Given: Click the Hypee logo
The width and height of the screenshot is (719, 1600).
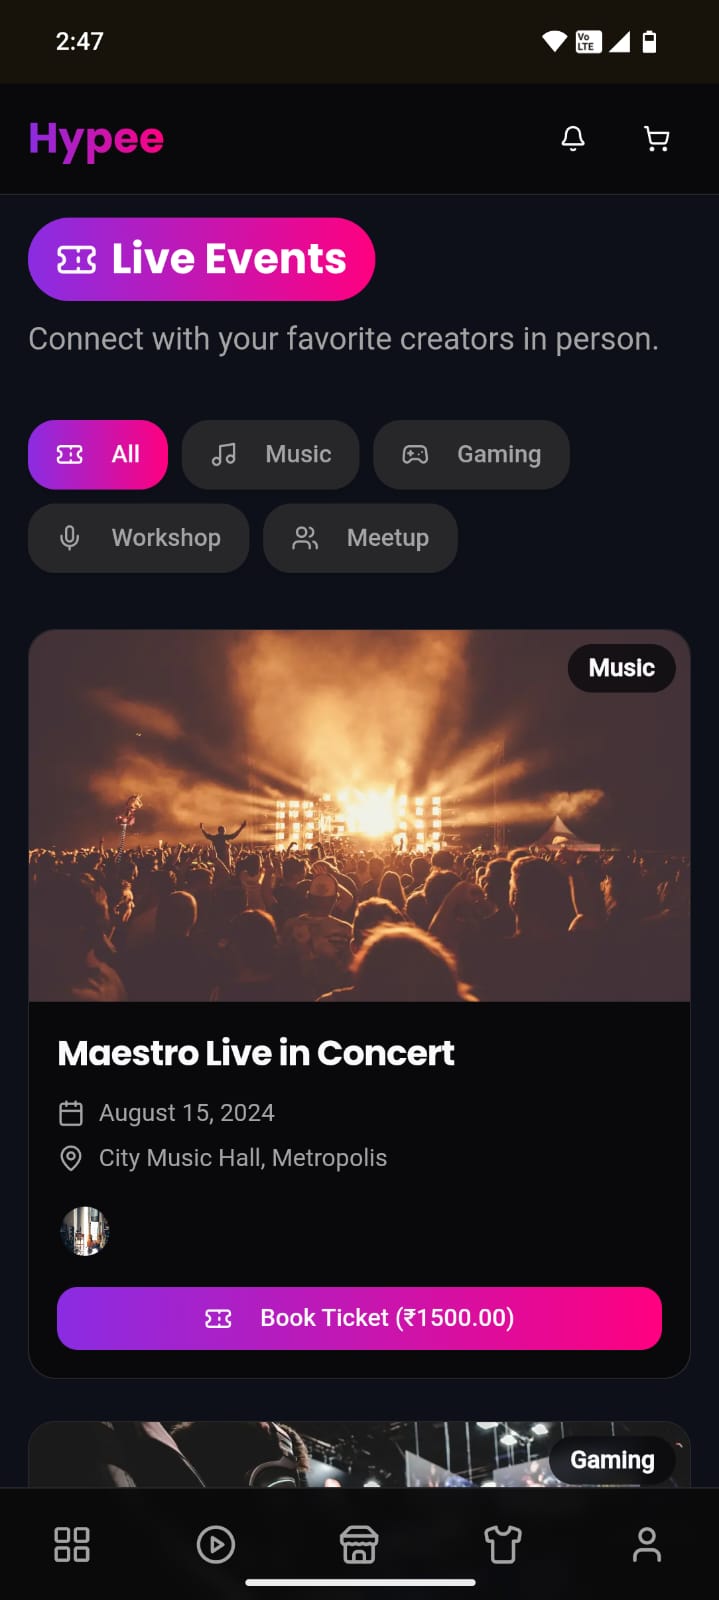Looking at the screenshot, I should point(96,139).
